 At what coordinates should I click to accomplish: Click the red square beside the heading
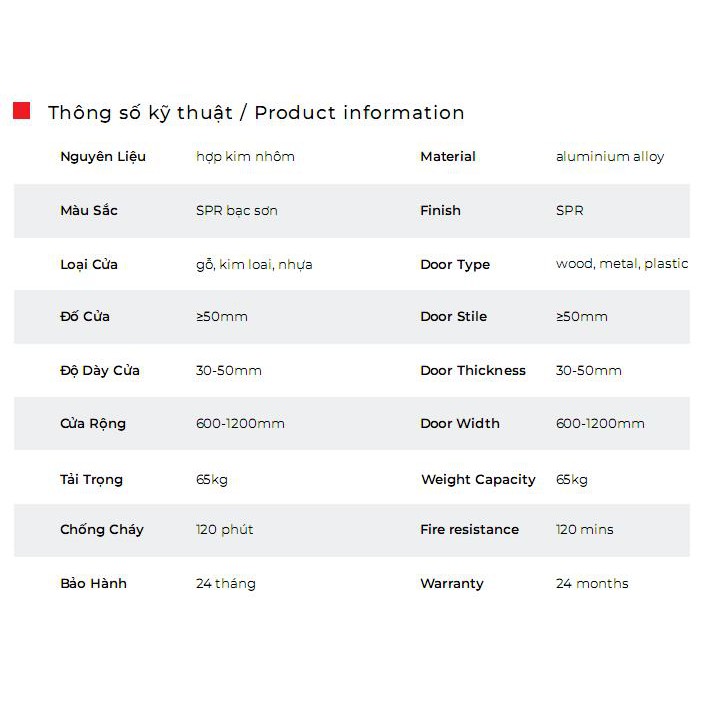21,110
